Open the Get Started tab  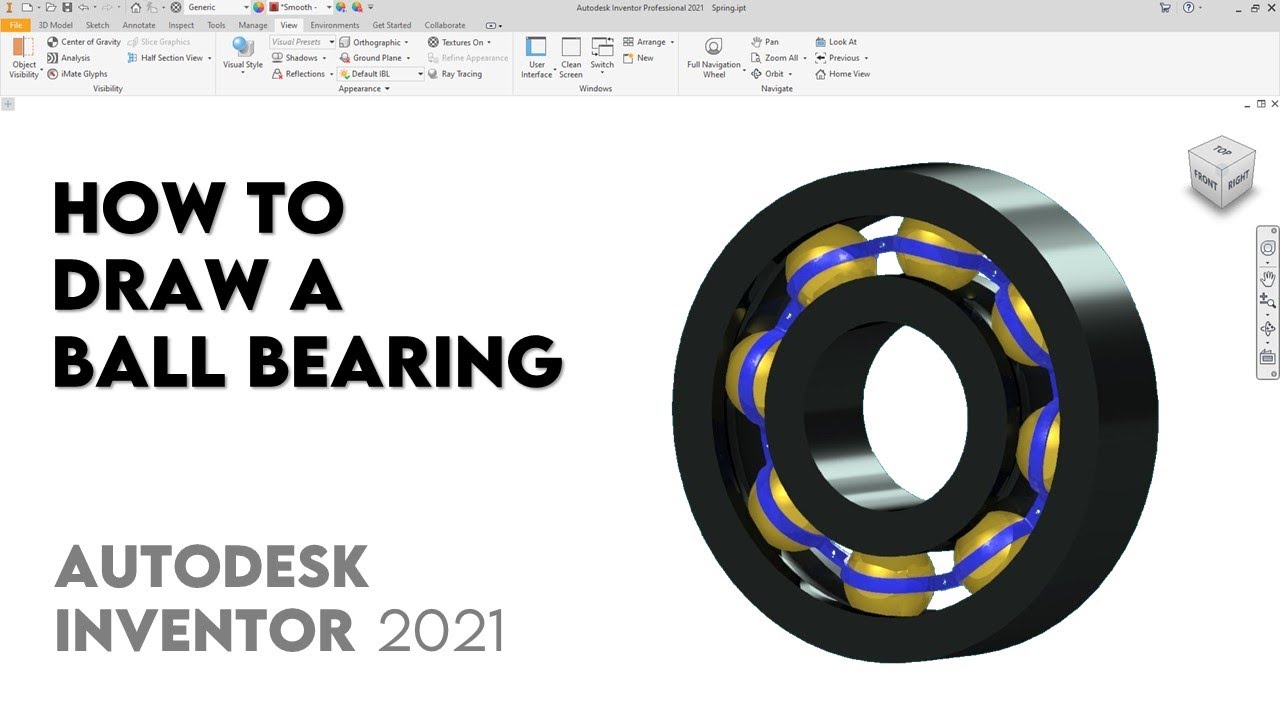tap(392, 25)
